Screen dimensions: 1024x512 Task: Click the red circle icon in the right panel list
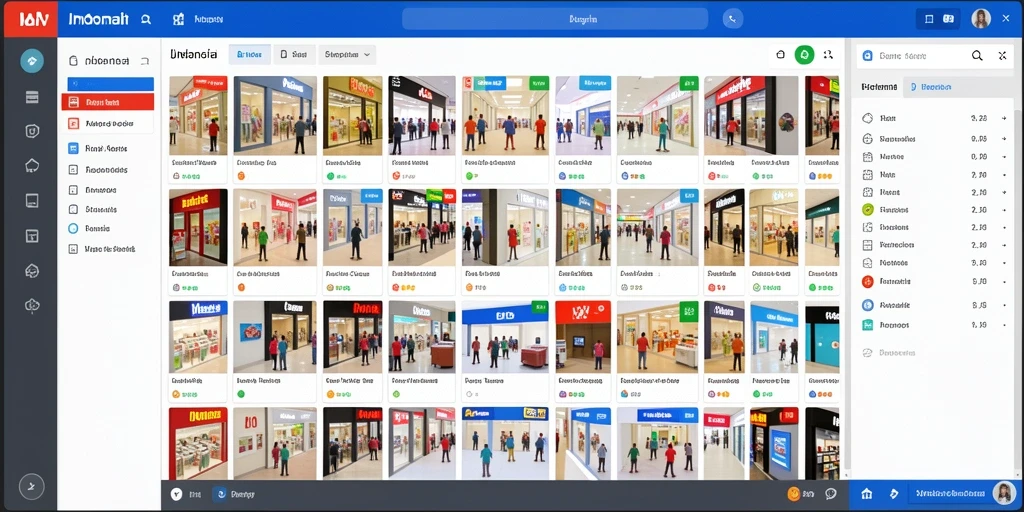[867, 281]
